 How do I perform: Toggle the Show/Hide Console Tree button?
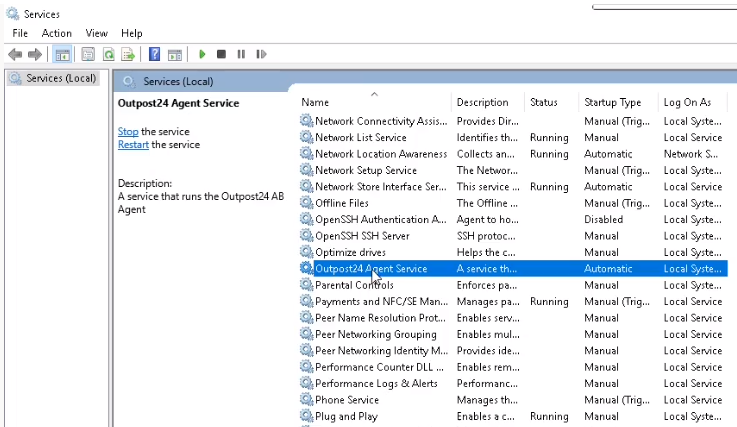pyautogui.click(x=63, y=54)
